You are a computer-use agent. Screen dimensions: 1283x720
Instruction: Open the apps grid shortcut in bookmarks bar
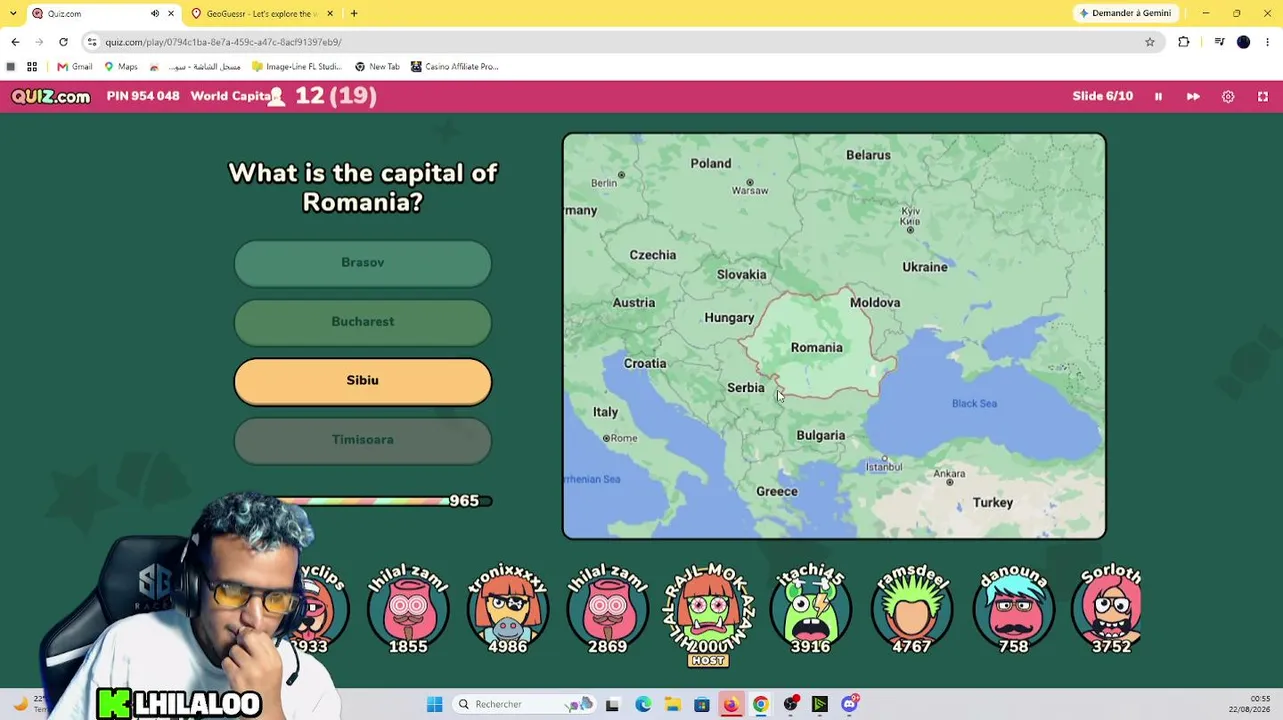32,67
